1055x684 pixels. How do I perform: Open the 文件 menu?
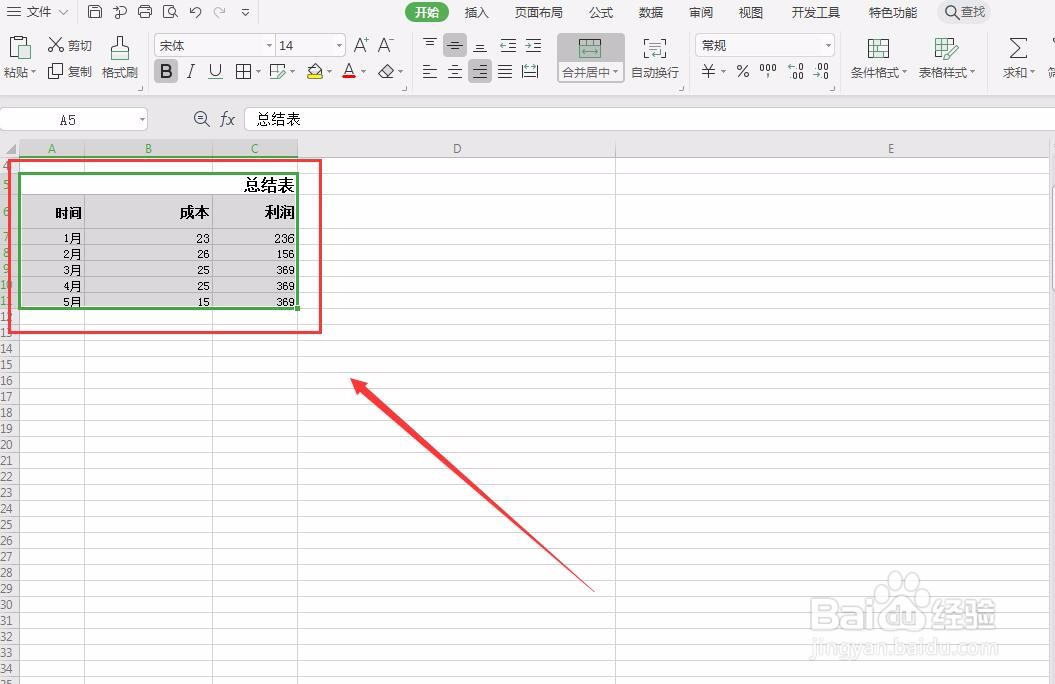[x=38, y=11]
